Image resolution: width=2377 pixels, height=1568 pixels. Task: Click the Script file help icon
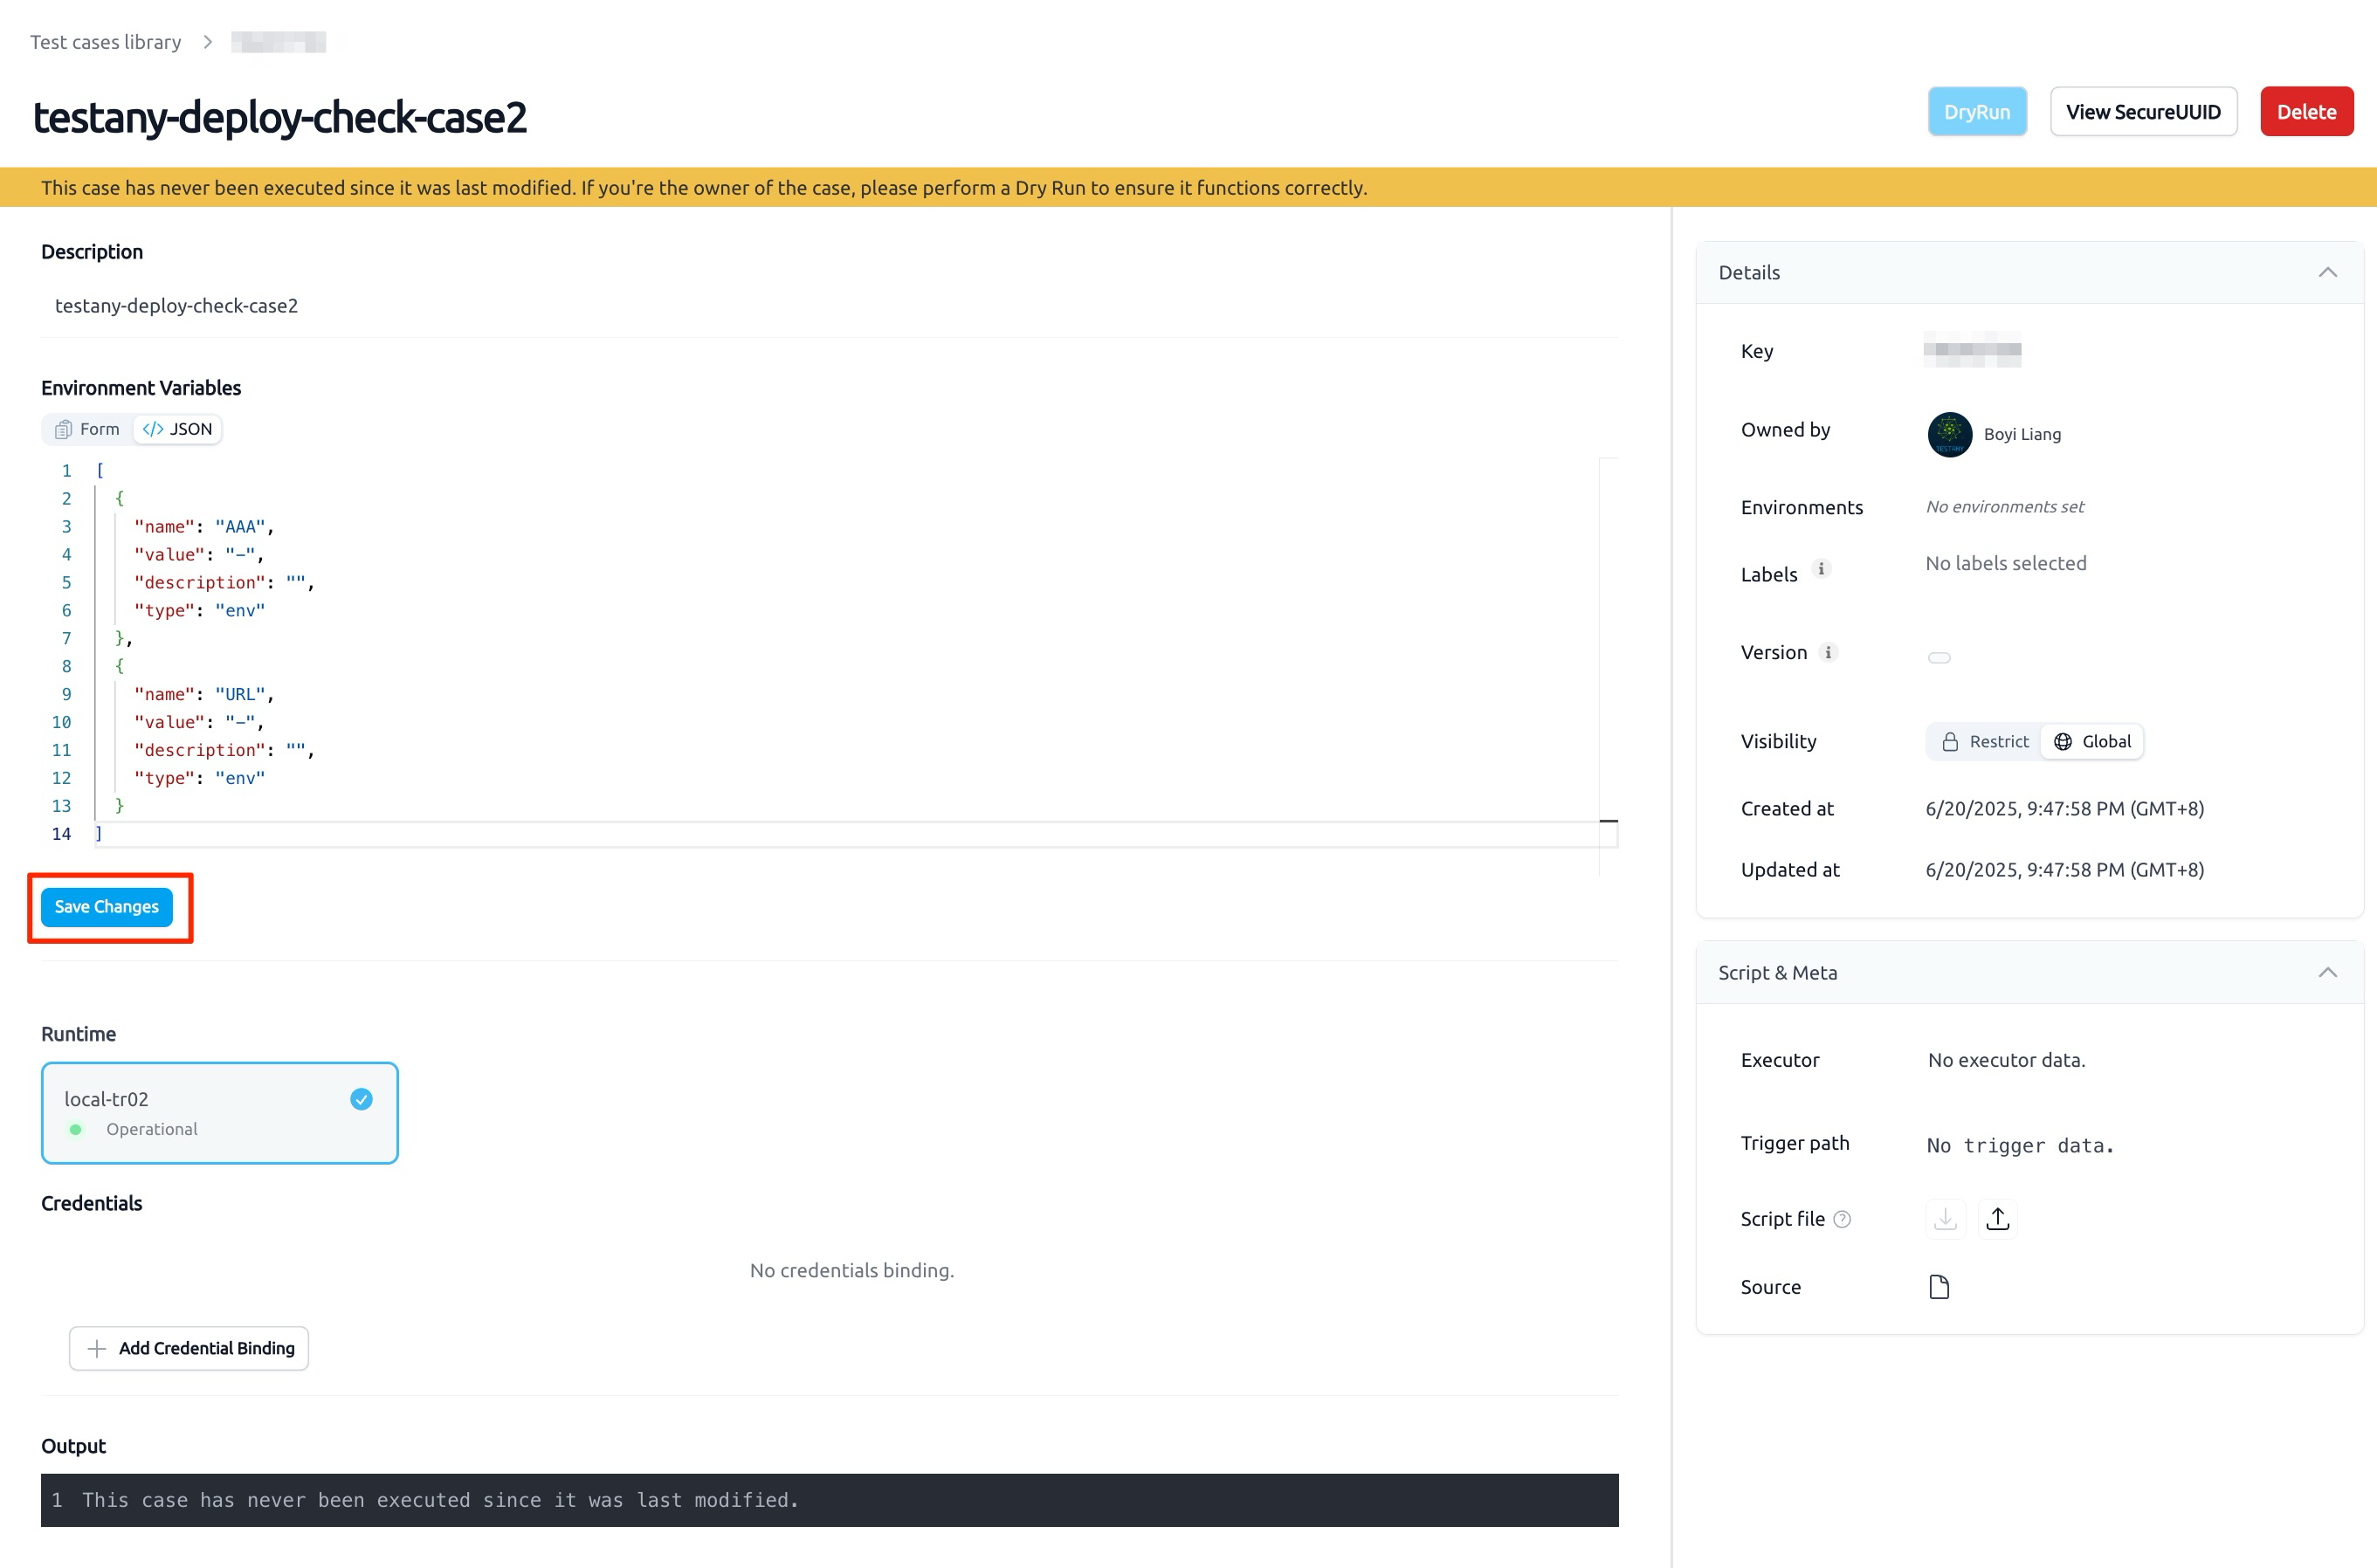pos(1842,1218)
